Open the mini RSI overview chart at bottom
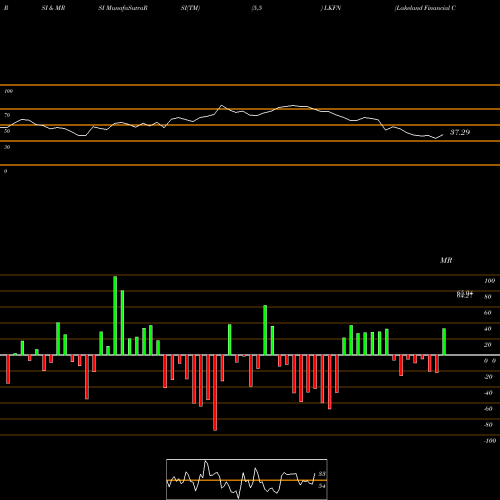The image size is (500, 500). click(247, 479)
